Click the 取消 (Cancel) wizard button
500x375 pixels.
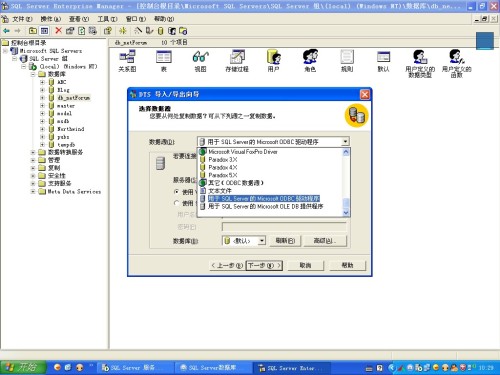click(x=305, y=265)
